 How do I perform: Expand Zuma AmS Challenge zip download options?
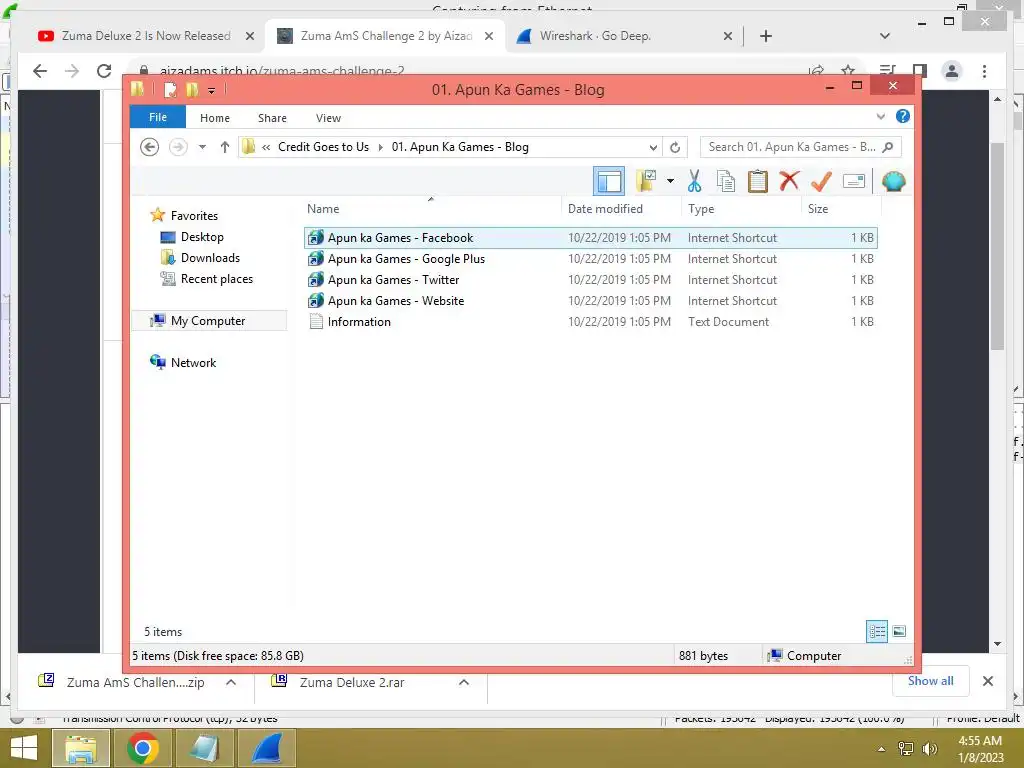coord(231,682)
